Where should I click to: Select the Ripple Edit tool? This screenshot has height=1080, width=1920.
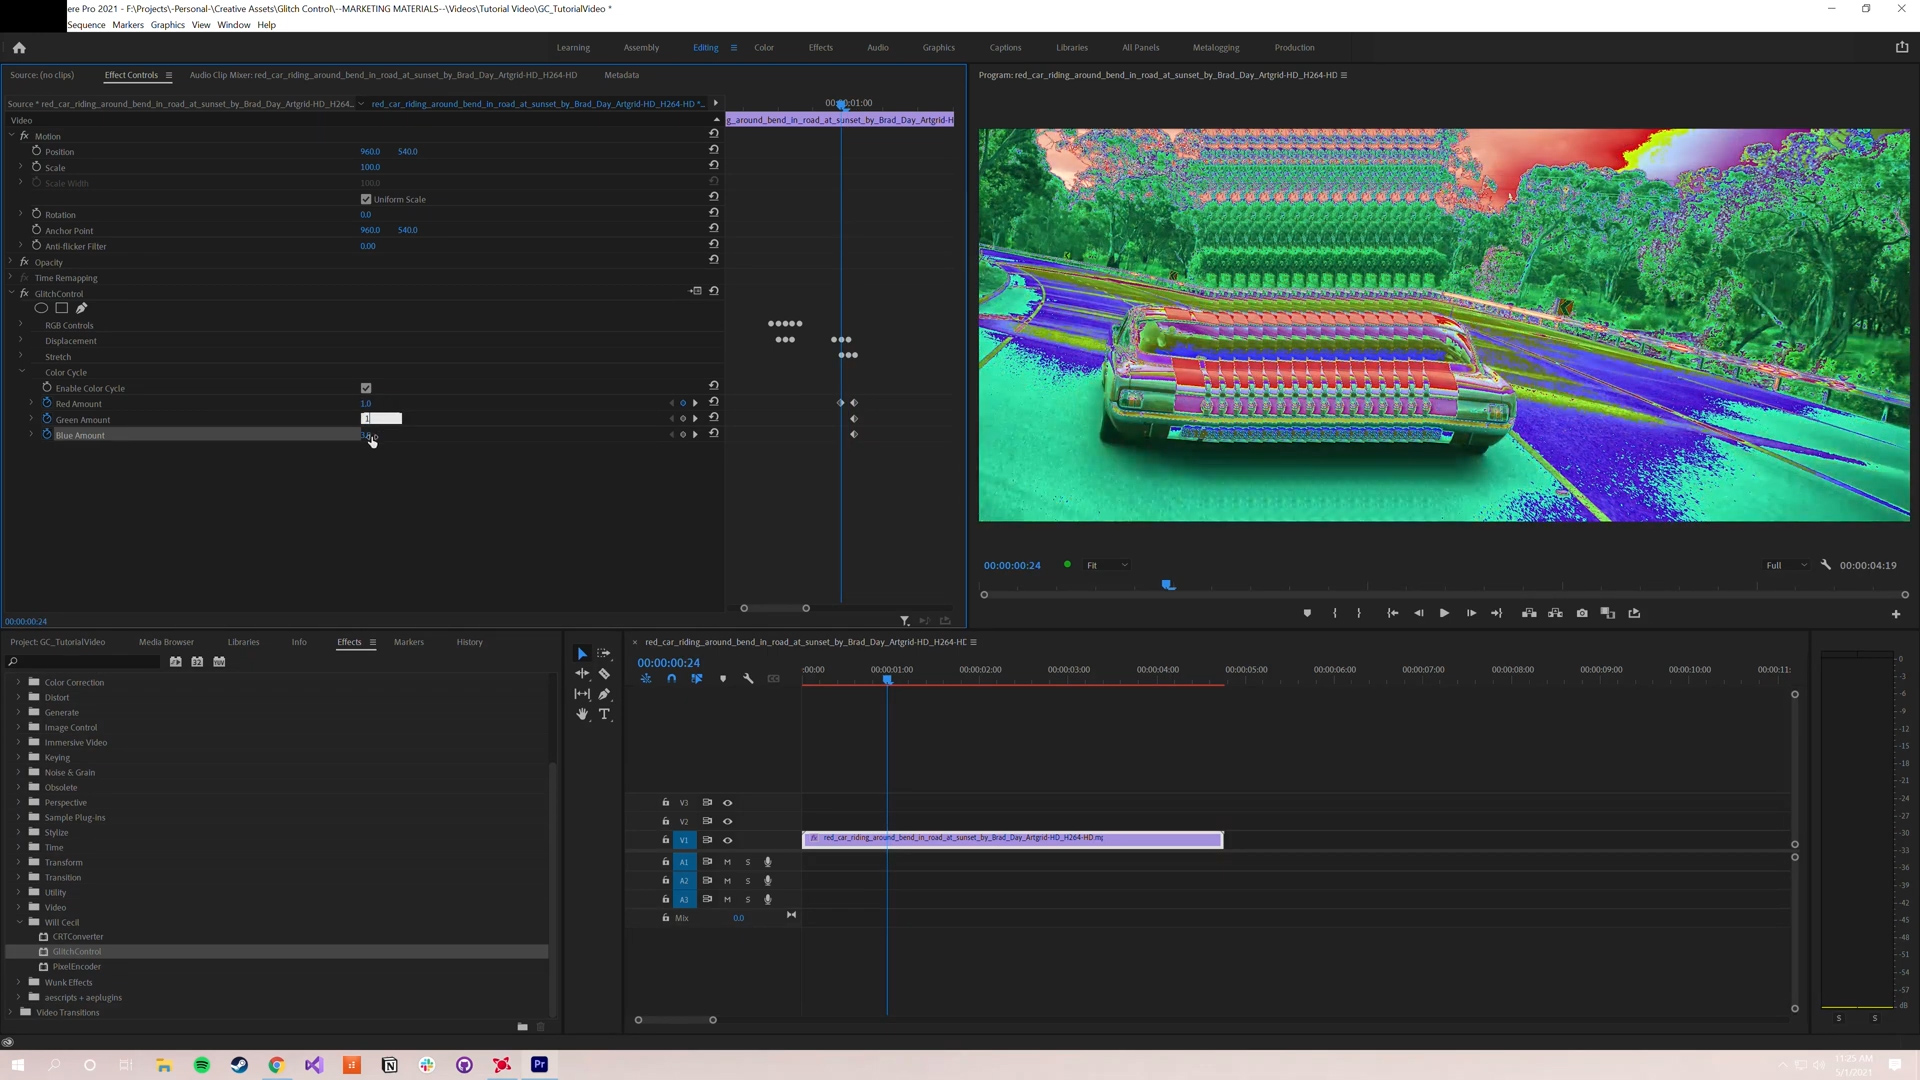[582, 674]
